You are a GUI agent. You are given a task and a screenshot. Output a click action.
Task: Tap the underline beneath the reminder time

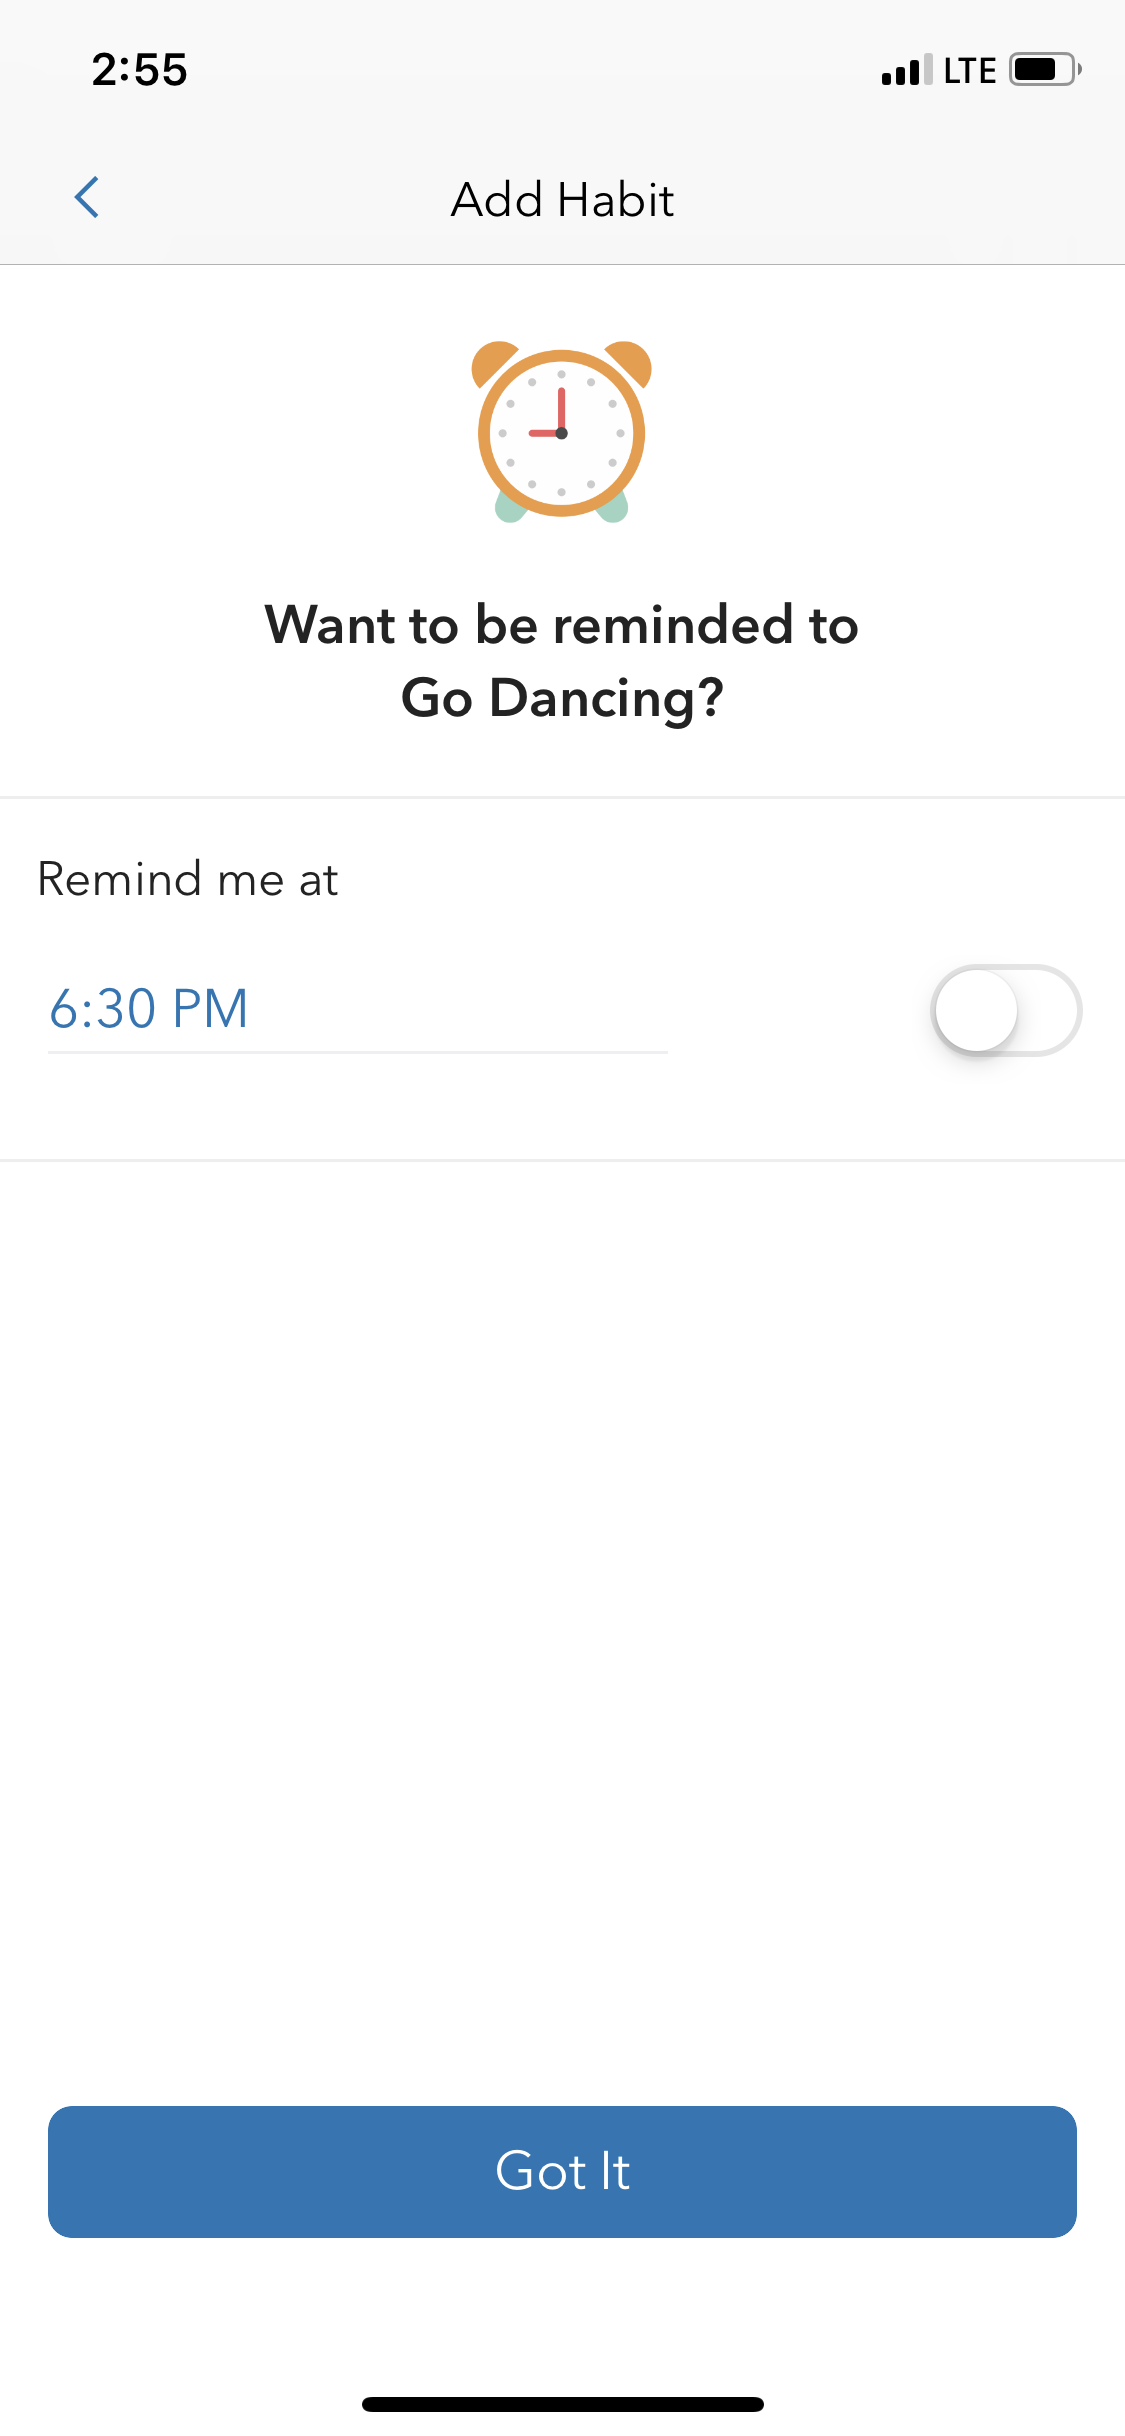(x=358, y=1052)
